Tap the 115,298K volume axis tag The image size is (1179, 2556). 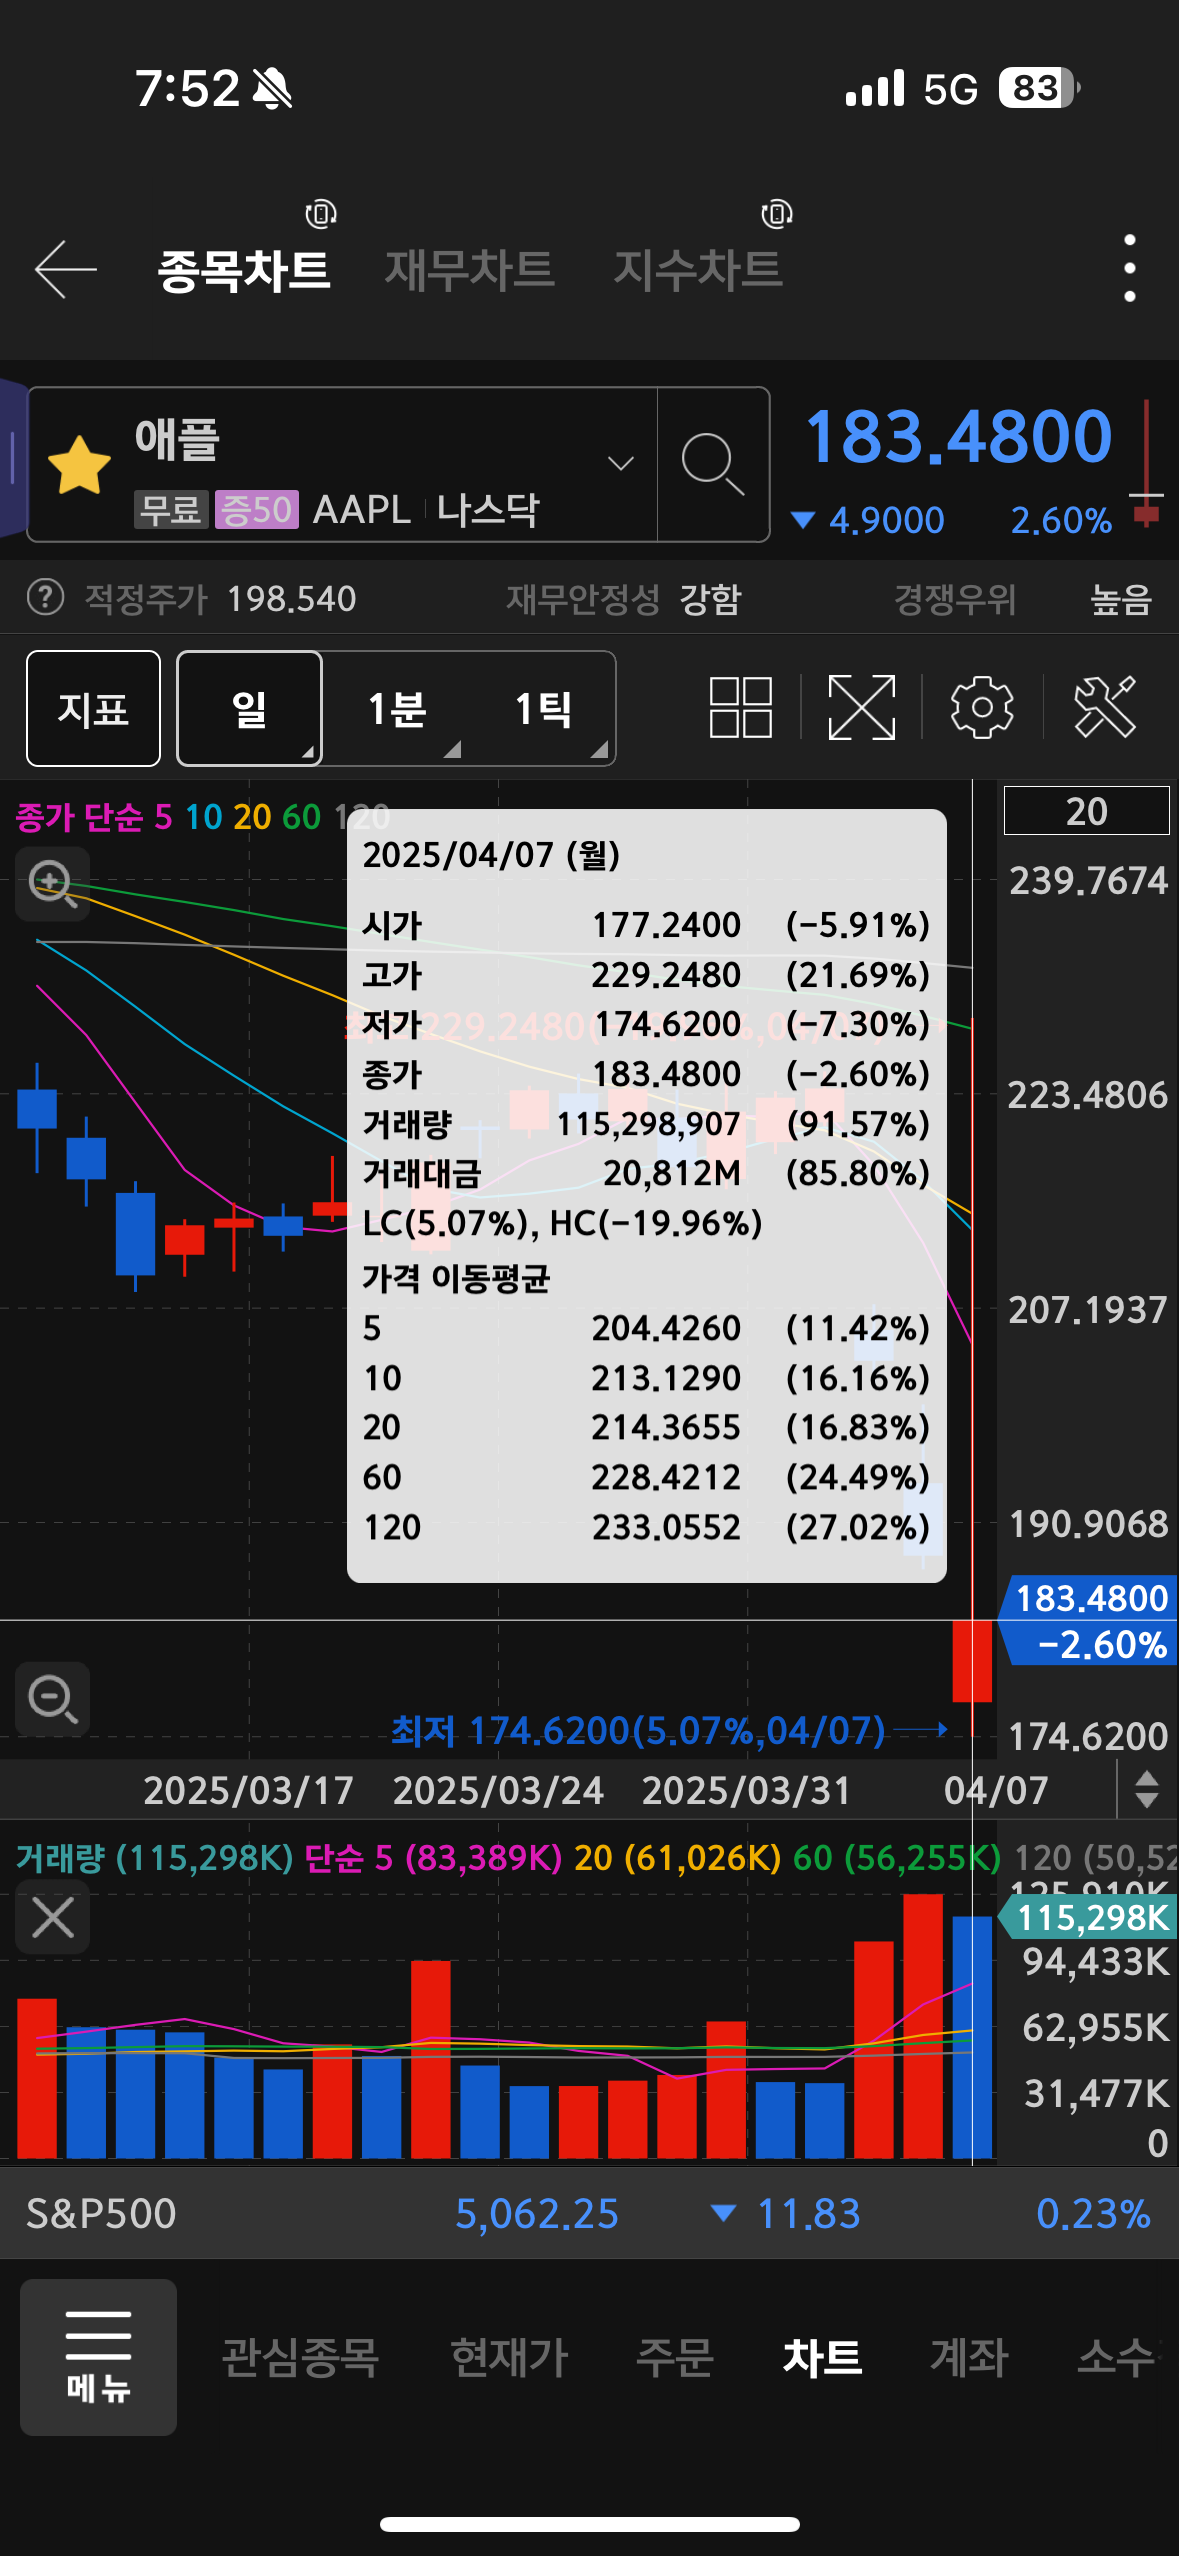(x=1089, y=1917)
